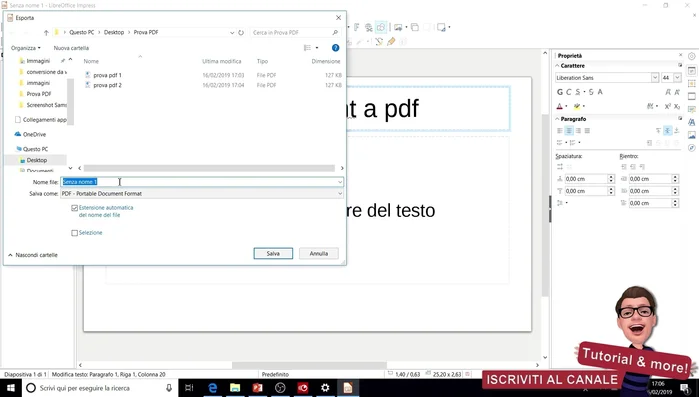The height and width of the screenshot is (397, 699).
Task: Center paragraph horizontally in sidebar
Action: click(569, 131)
